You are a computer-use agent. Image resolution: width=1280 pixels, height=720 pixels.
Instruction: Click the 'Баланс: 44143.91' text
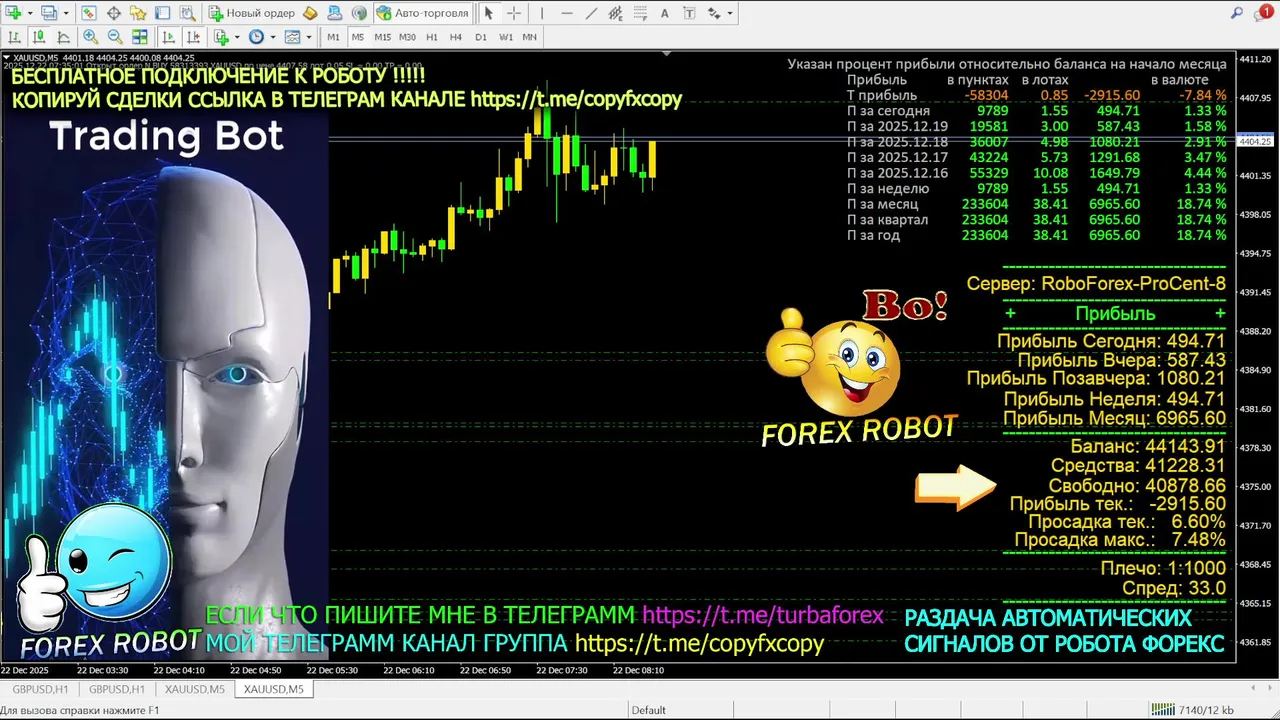coord(1148,446)
